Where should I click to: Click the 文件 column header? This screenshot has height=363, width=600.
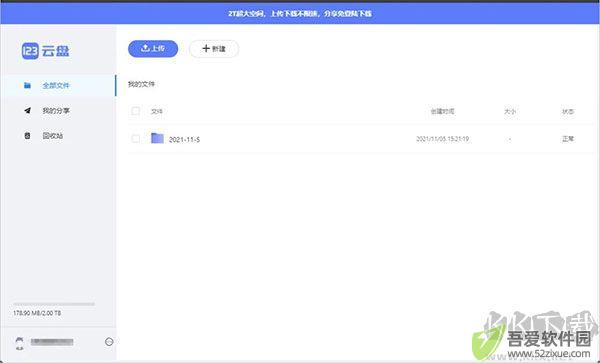pyautogui.click(x=157, y=111)
